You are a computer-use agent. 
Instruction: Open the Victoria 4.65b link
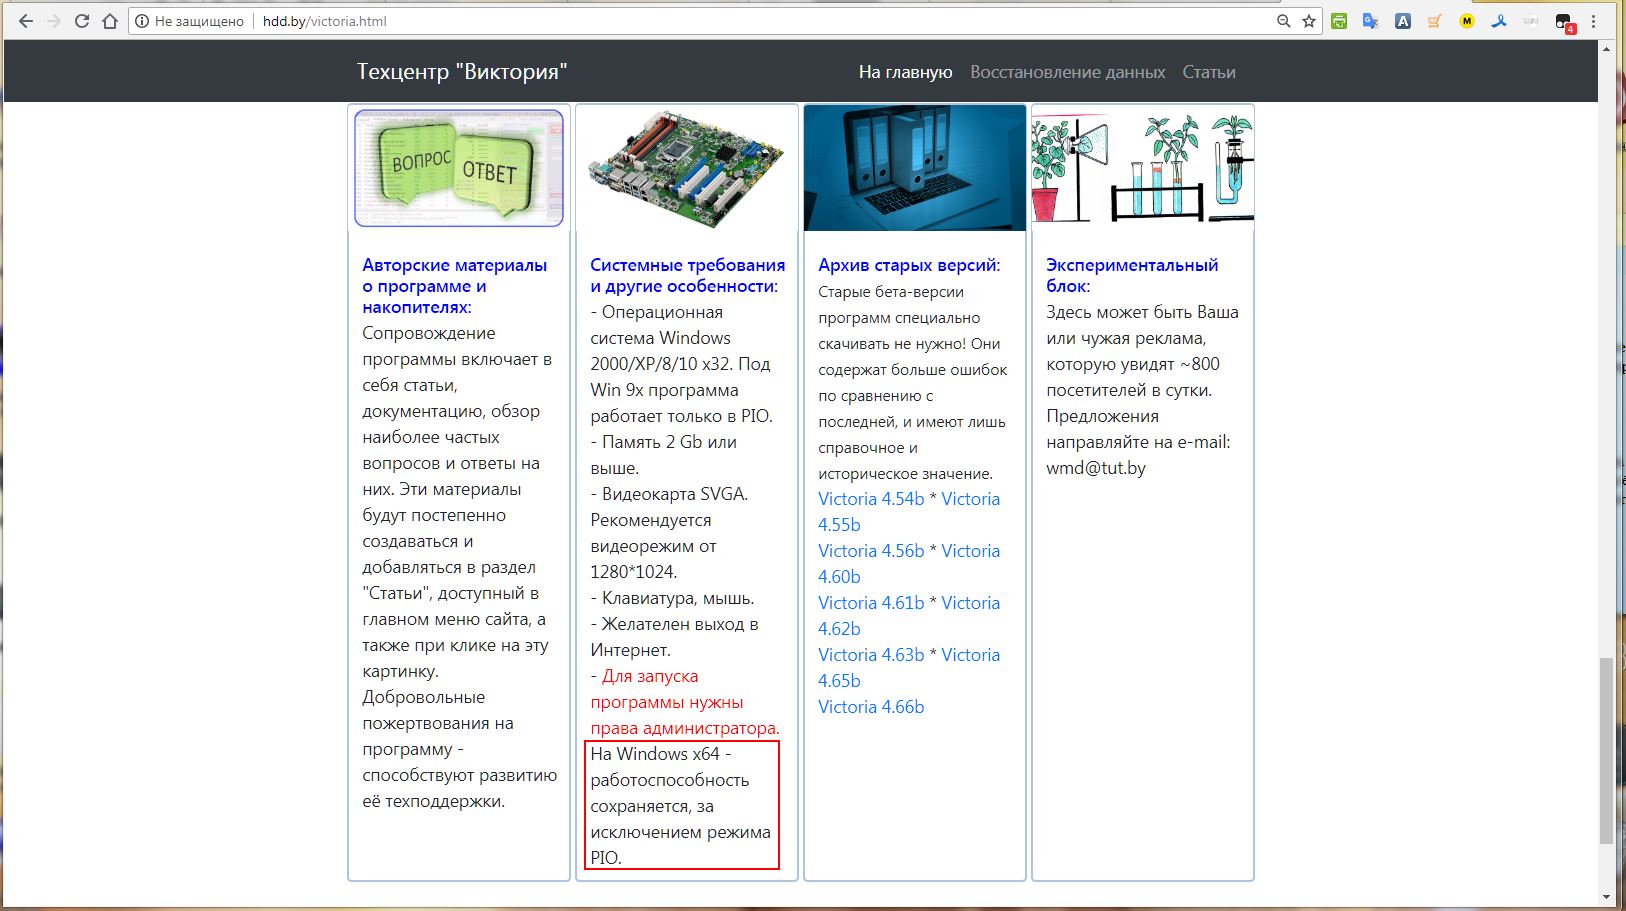tap(909, 668)
